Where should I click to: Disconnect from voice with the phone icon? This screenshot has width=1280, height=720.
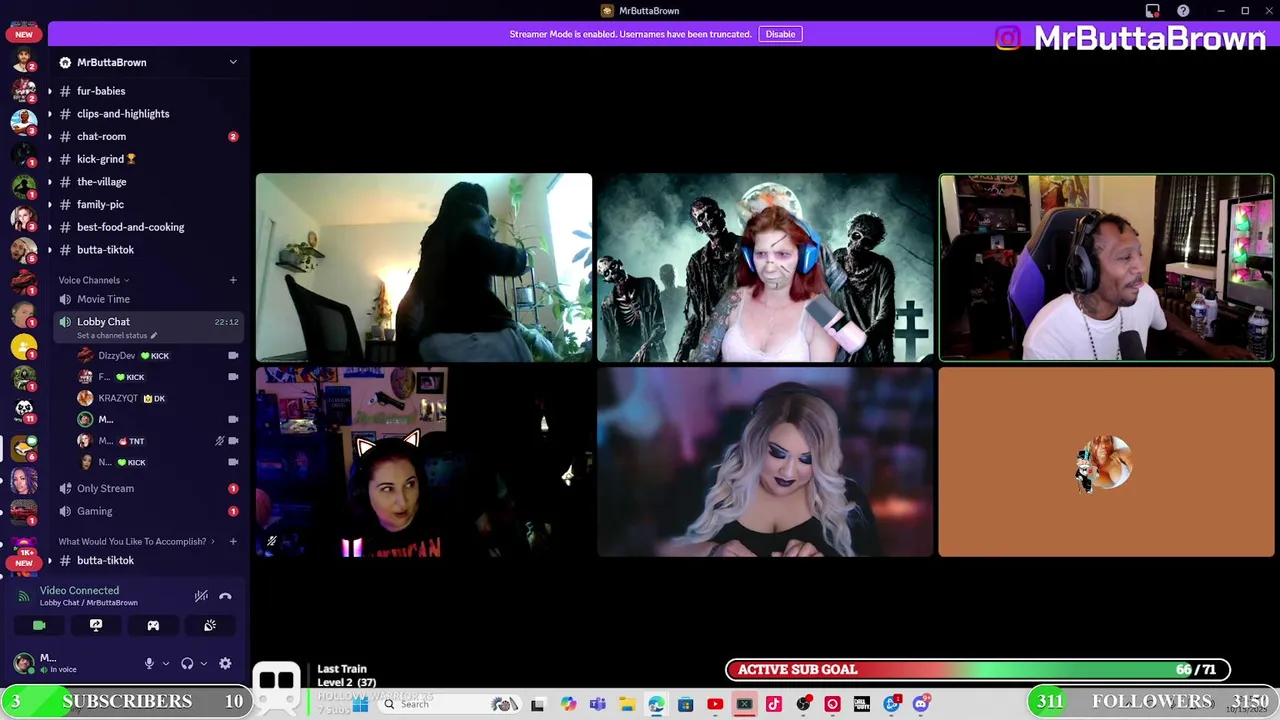pos(225,596)
